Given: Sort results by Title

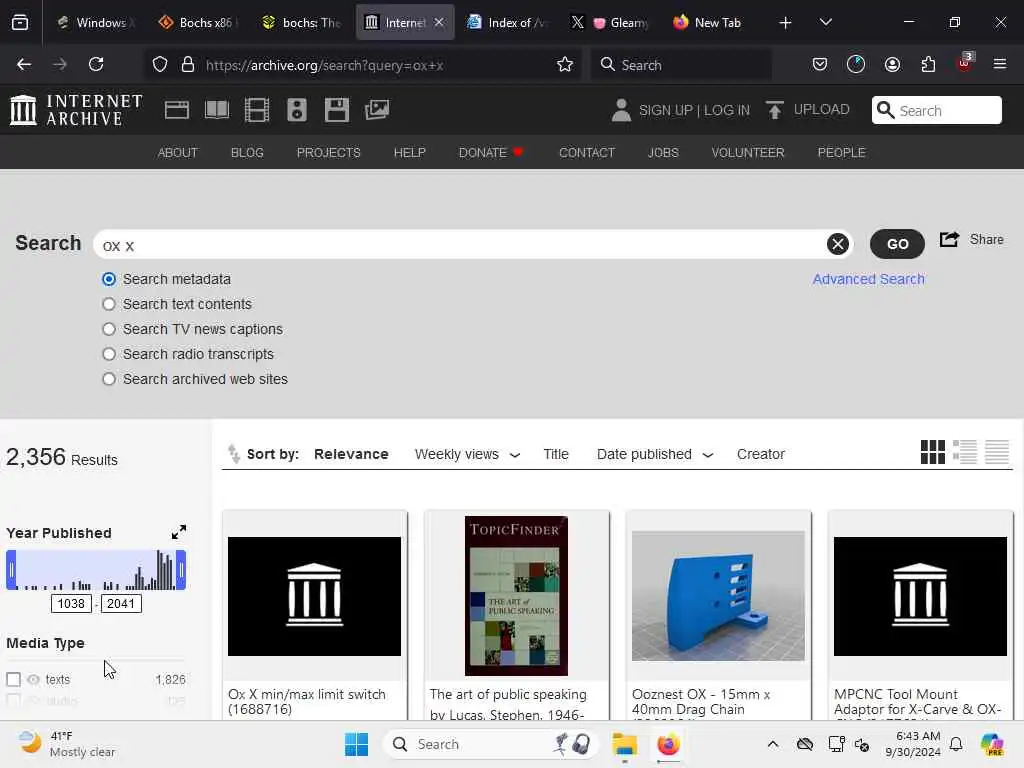Looking at the screenshot, I should pos(556,454).
